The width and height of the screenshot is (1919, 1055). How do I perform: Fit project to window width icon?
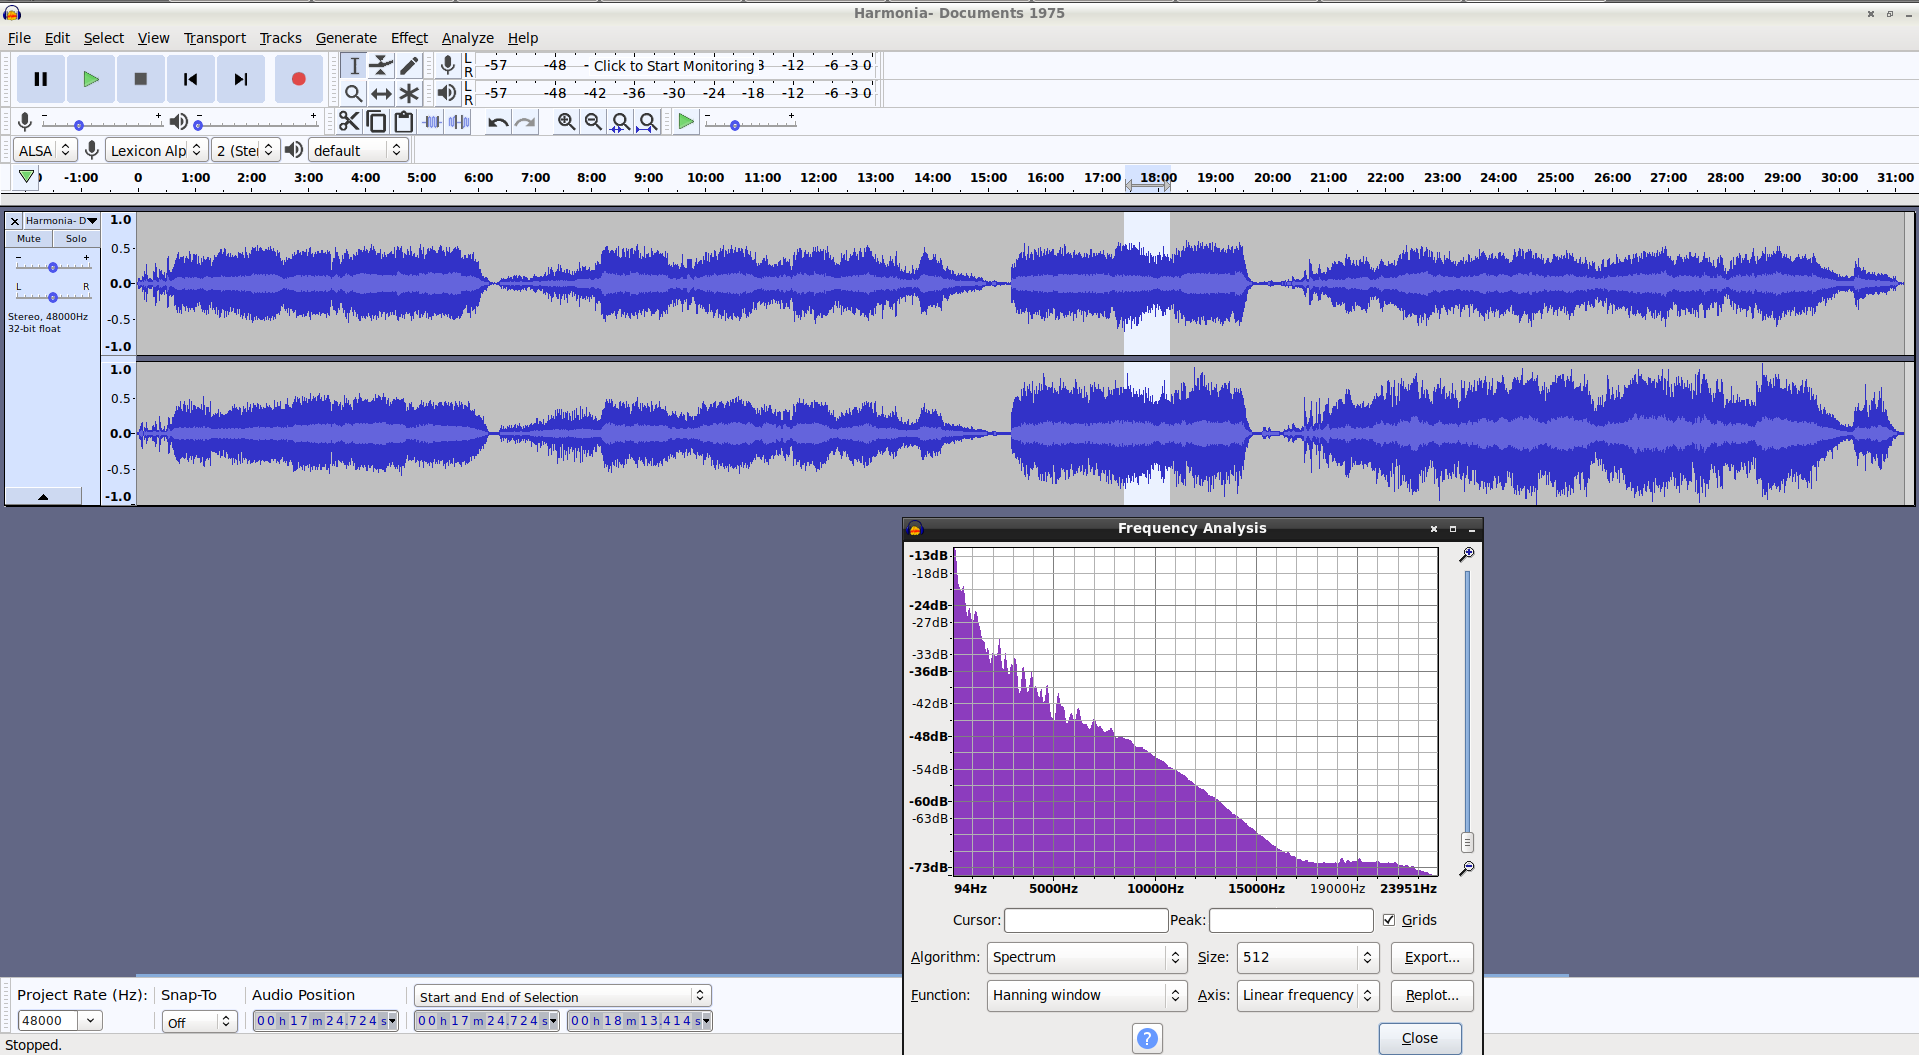coord(648,122)
